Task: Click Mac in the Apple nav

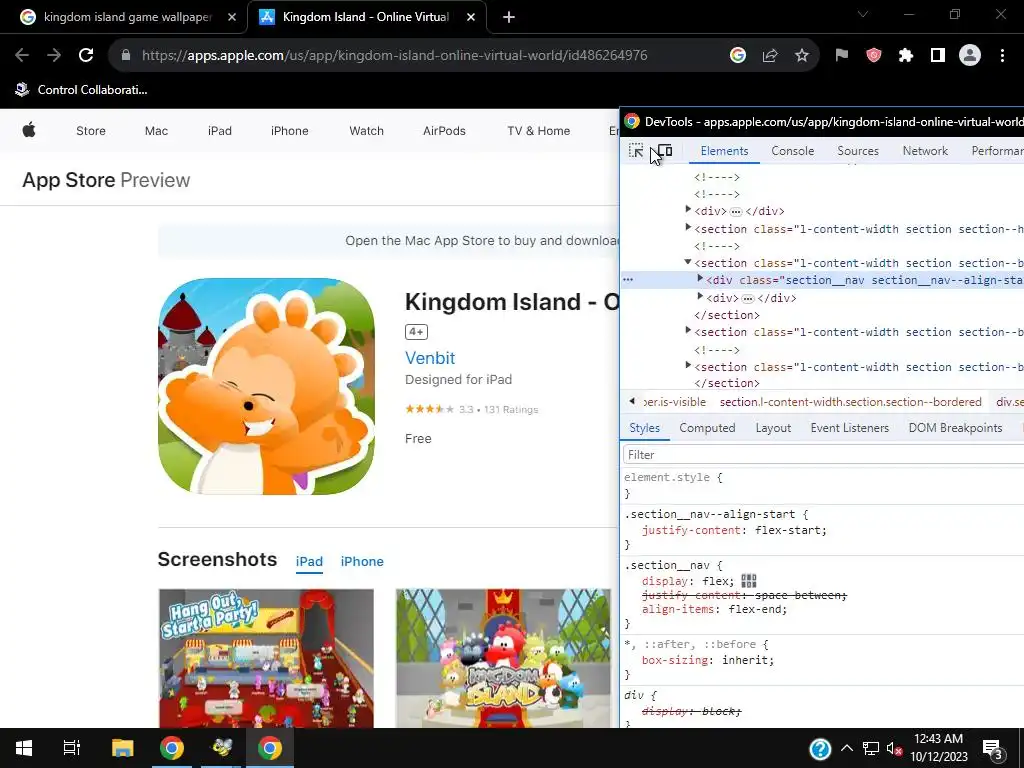Action: 156,131
